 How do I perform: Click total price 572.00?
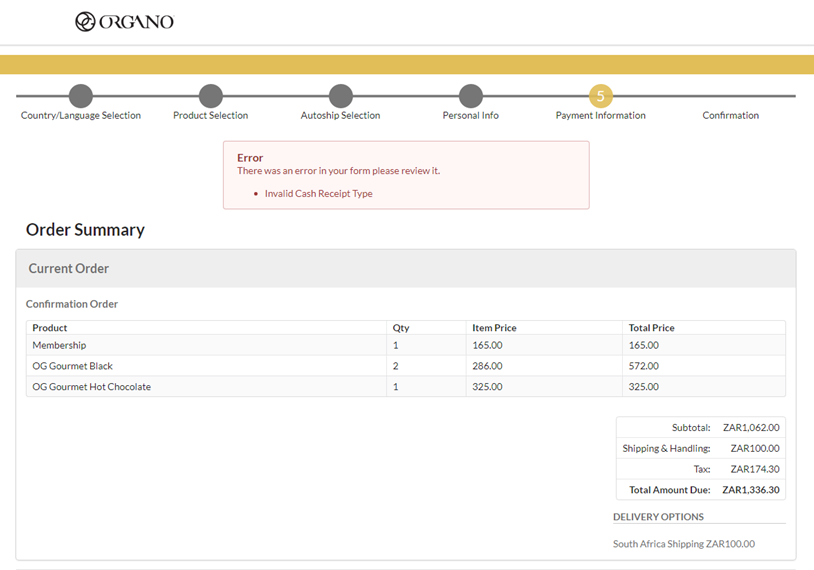coord(644,366)
